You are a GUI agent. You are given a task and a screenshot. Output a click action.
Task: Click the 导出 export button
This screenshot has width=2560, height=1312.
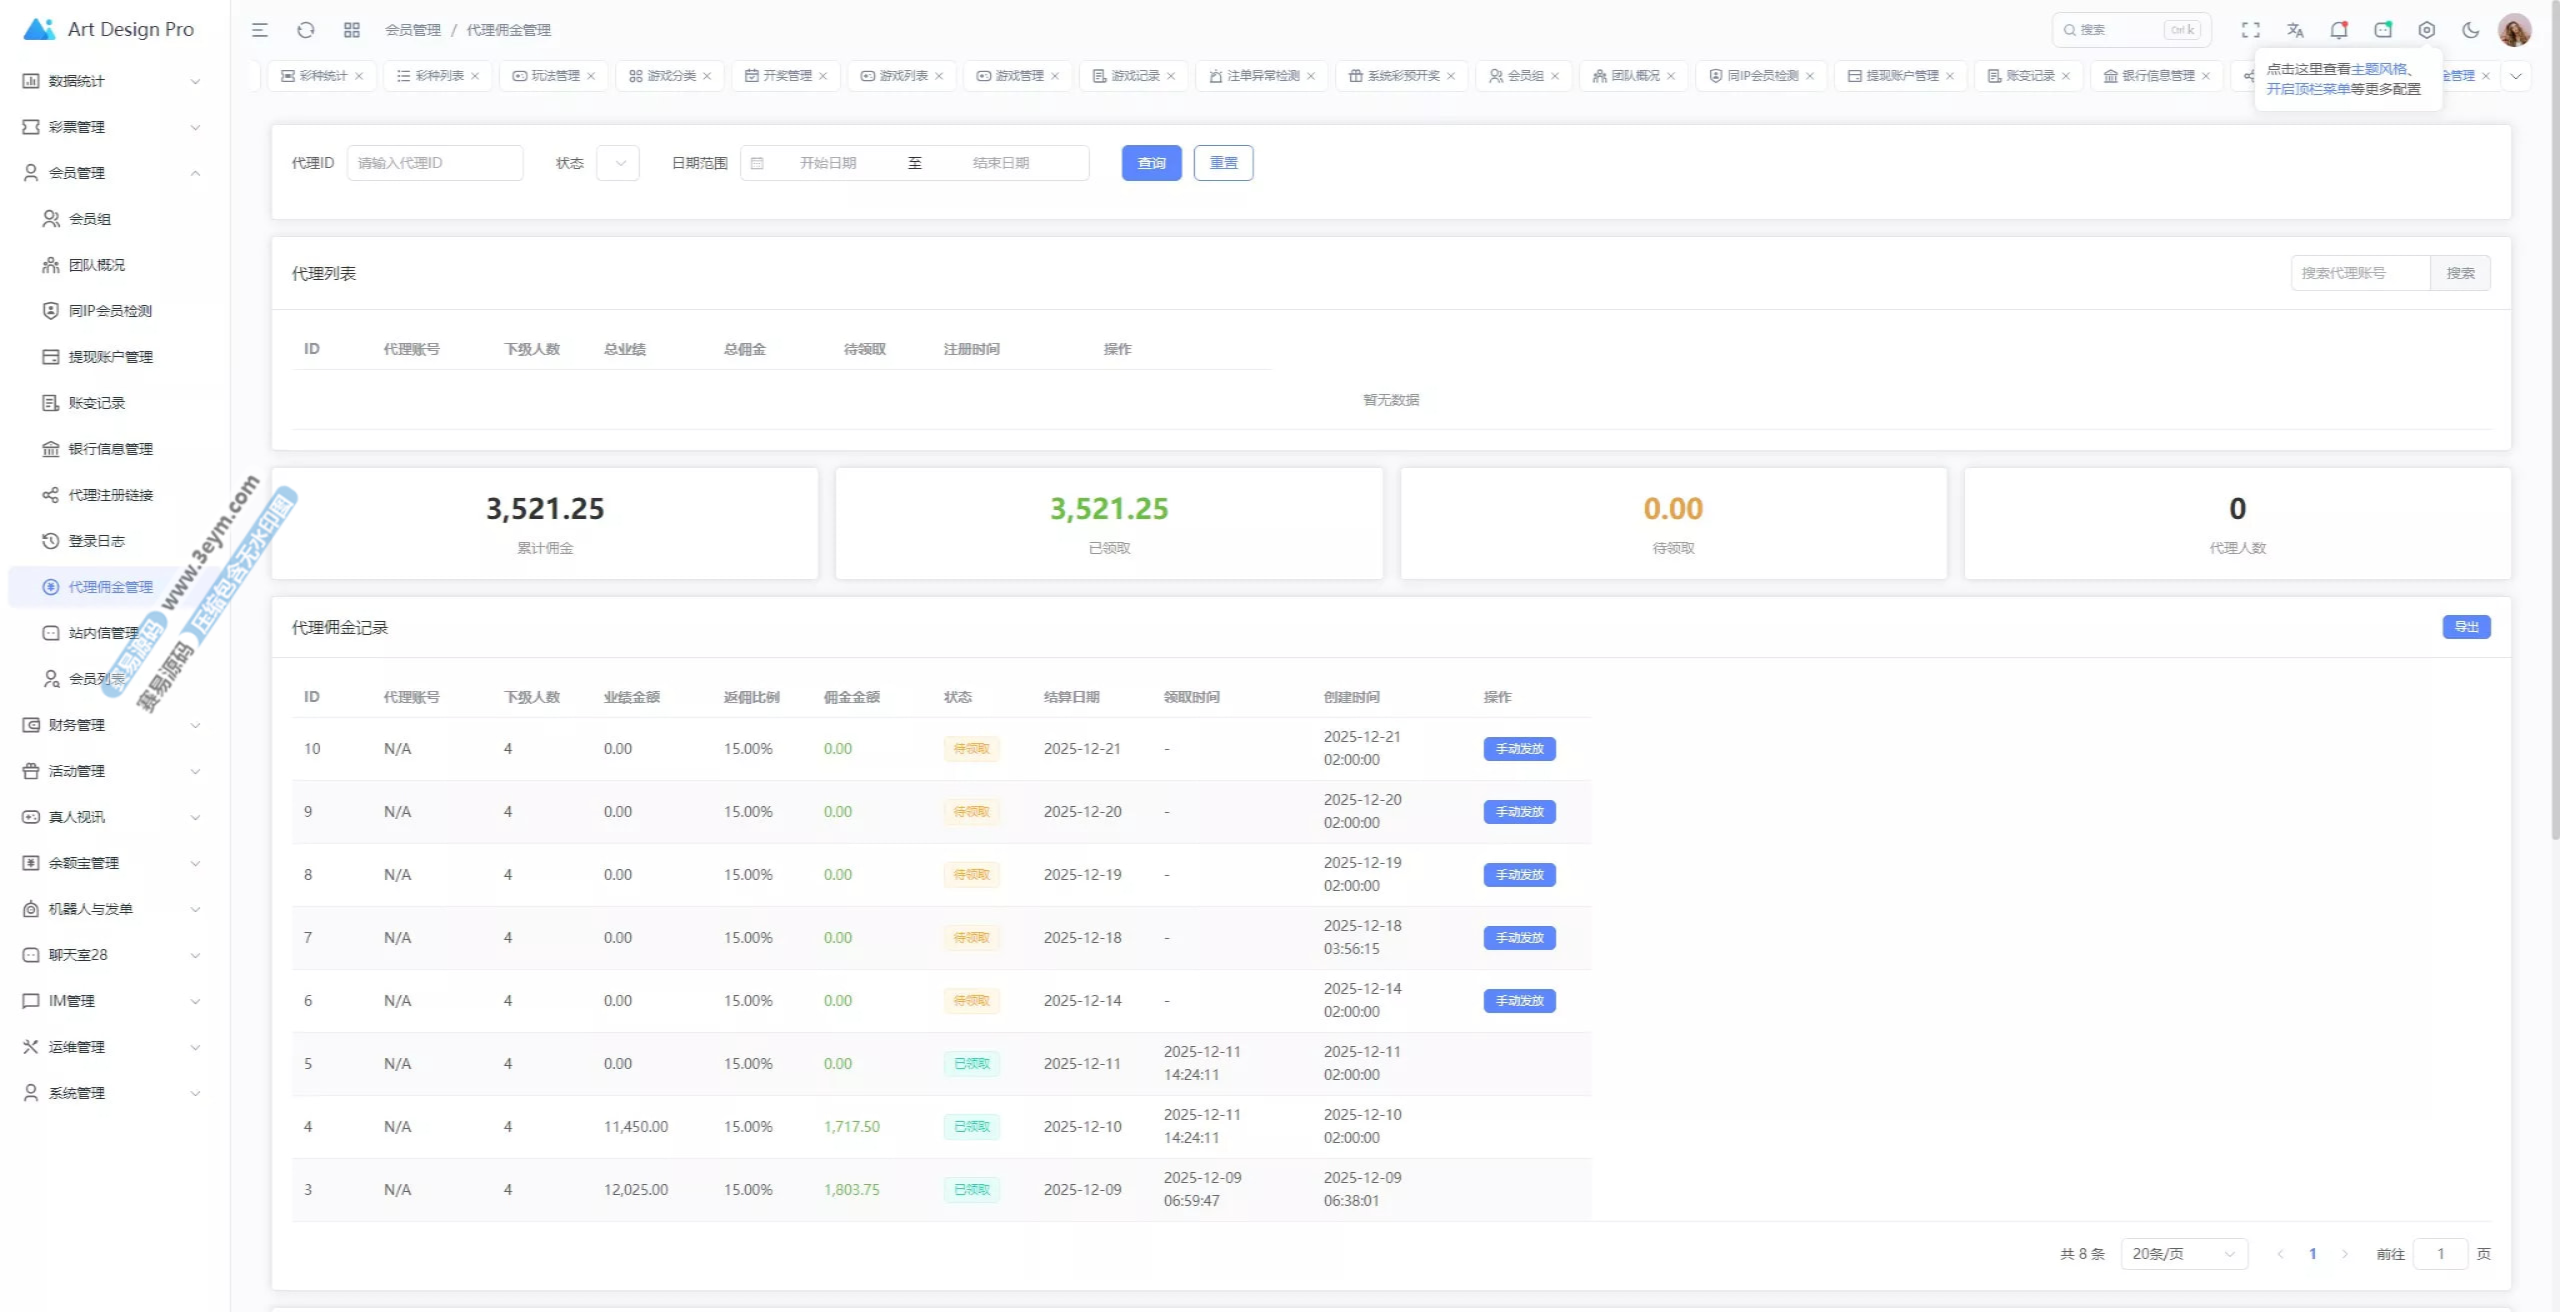(2466, 627)
